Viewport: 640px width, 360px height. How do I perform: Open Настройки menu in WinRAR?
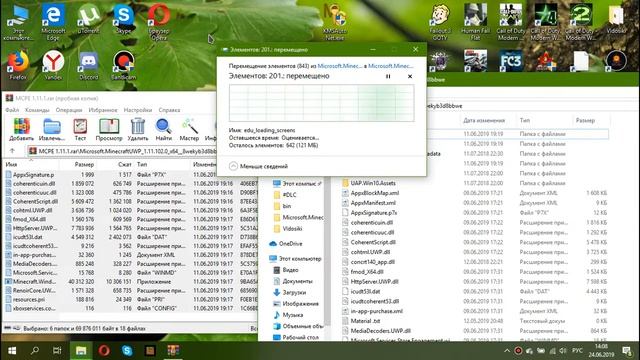coord(138,110)
